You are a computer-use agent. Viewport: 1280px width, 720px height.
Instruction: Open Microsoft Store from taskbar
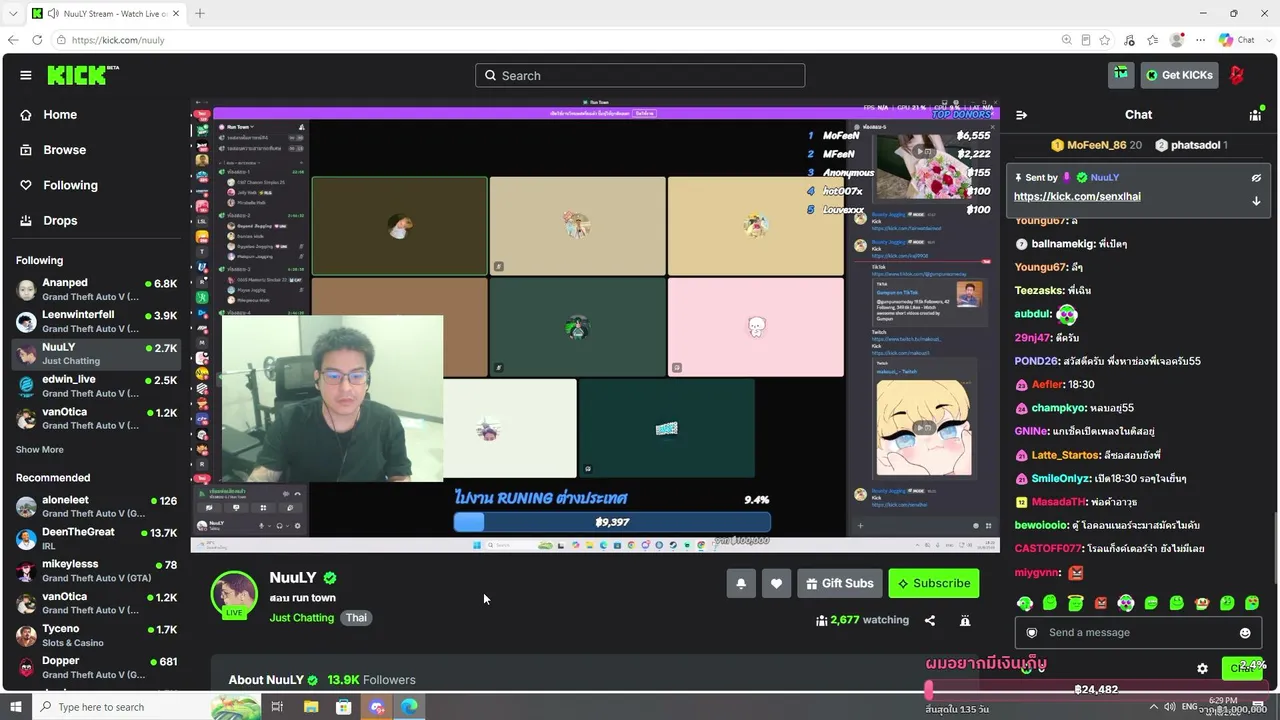click(x=344, y=707)
